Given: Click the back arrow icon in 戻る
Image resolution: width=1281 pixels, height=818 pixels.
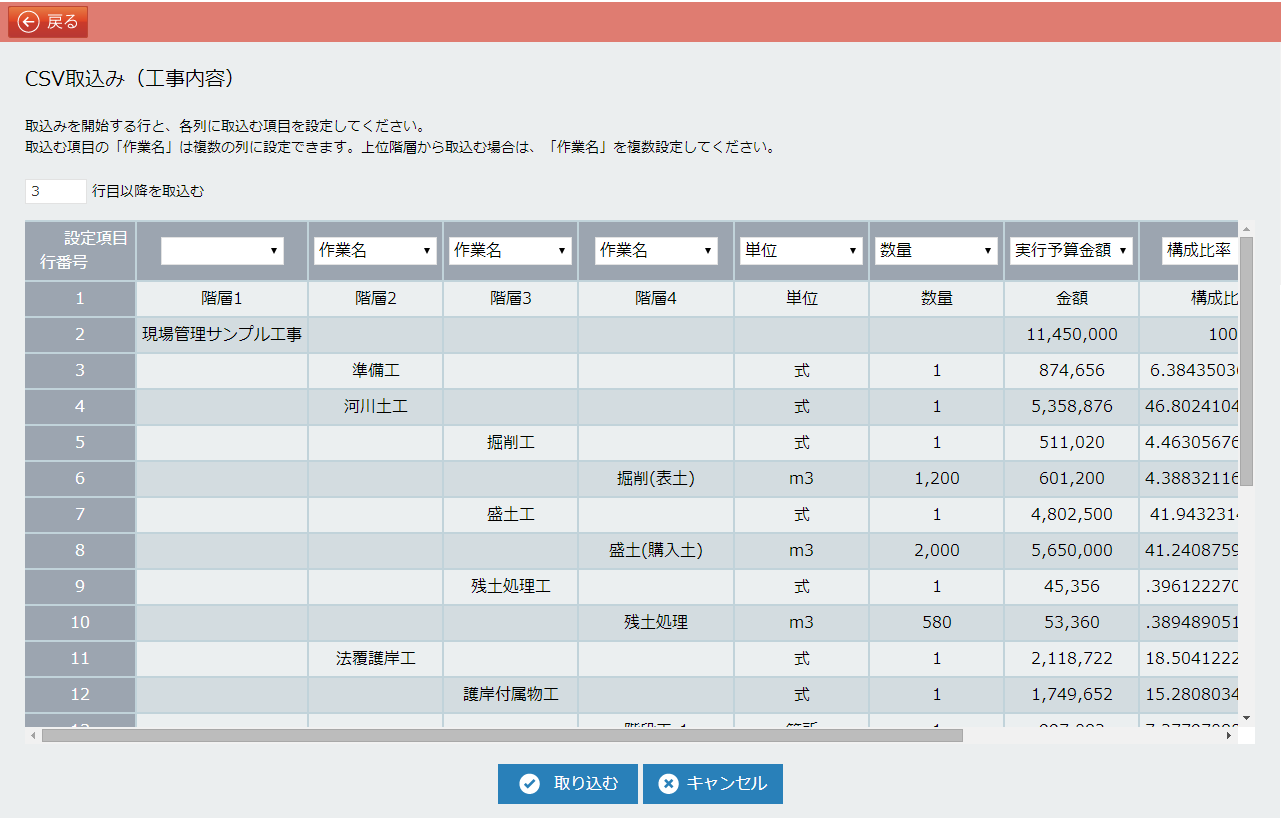Looking at the screenshot, I should coord(29,22).
